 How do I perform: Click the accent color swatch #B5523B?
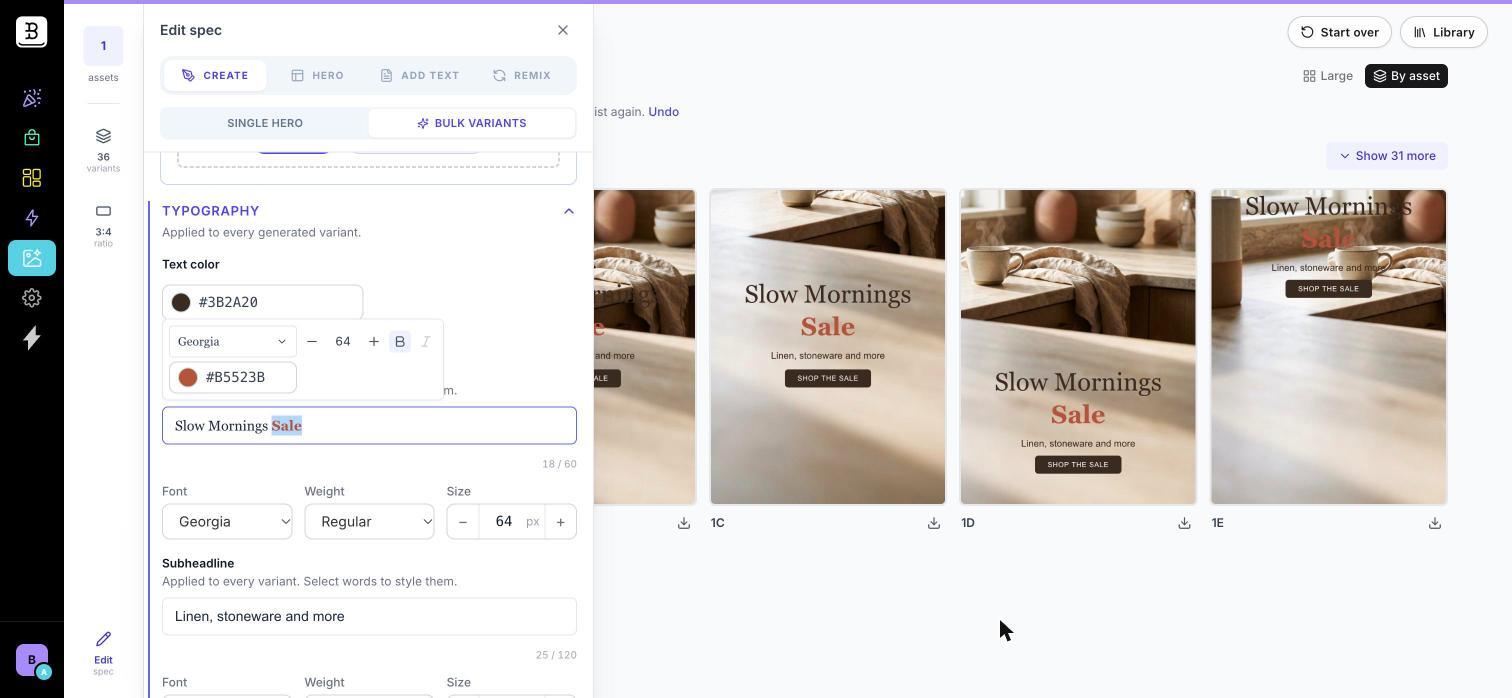(x=188, y=377)
